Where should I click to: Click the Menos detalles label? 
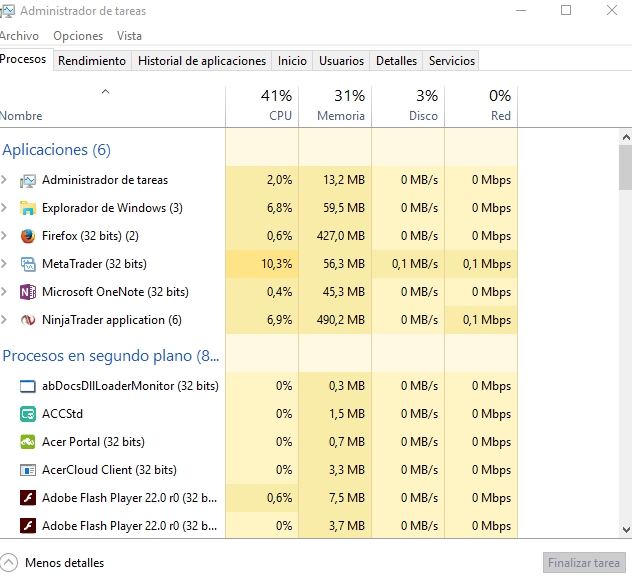(x=64, y=563)
